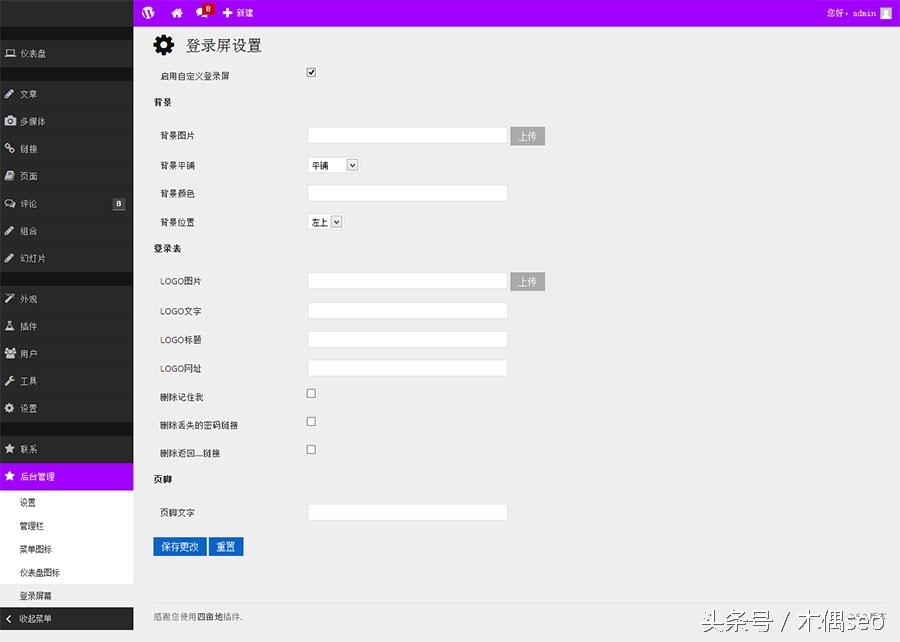Enable the 删除记住我 checkbox
The height and width of the screenshot is (642, 900).
tap(311, 393)
